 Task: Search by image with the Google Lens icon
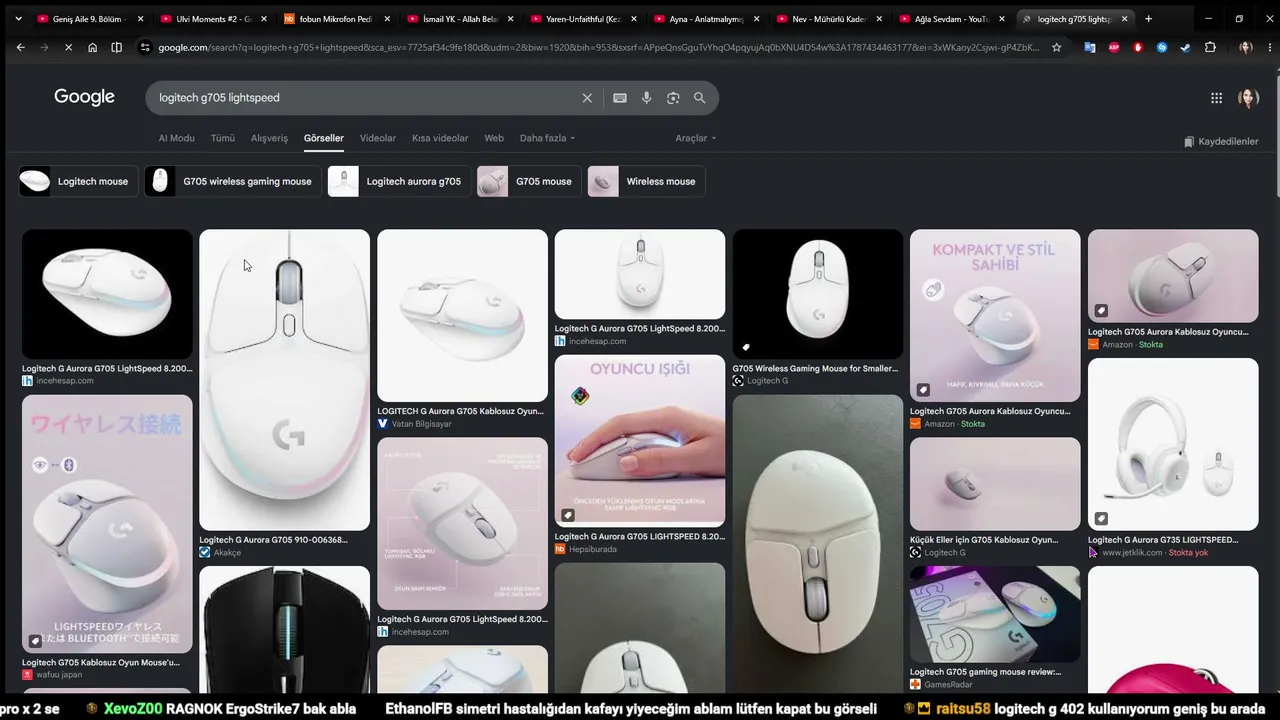point(673,98)
